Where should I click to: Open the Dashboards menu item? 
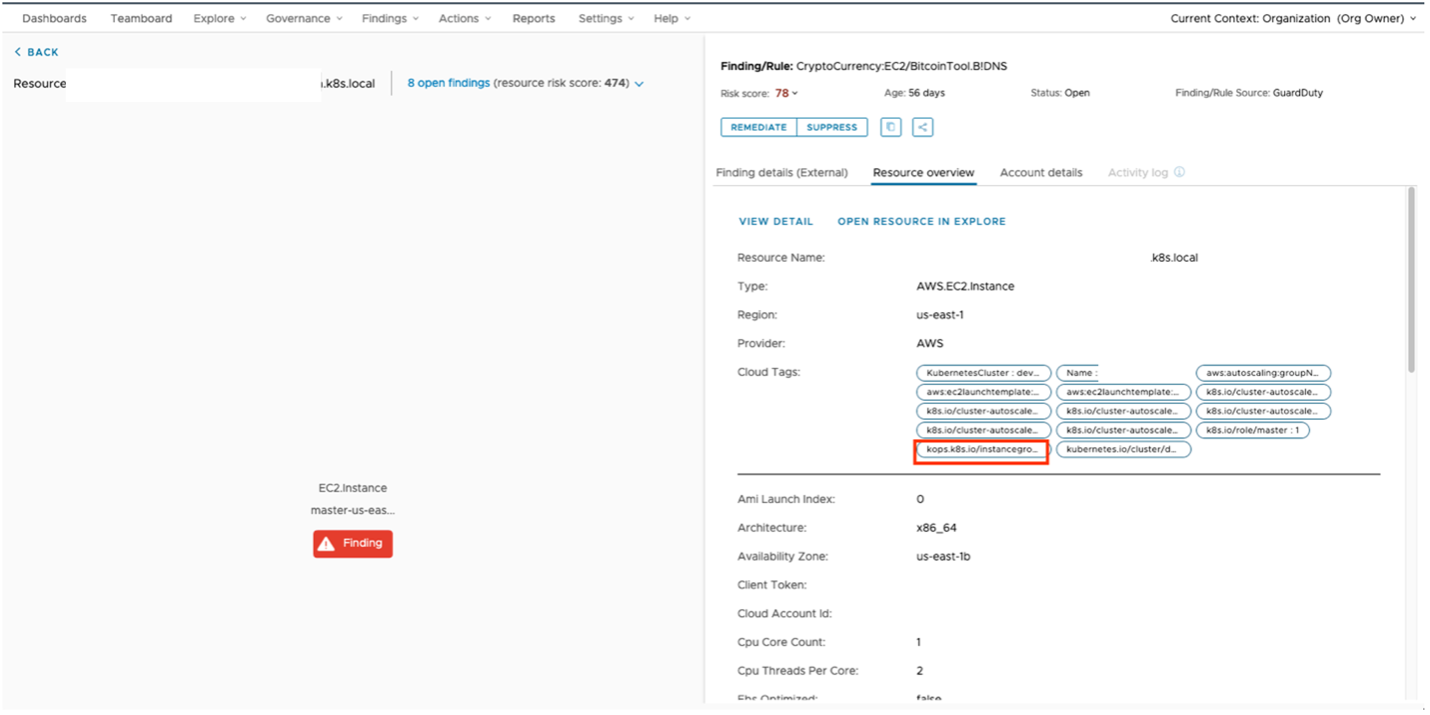(x=54, y=18)
